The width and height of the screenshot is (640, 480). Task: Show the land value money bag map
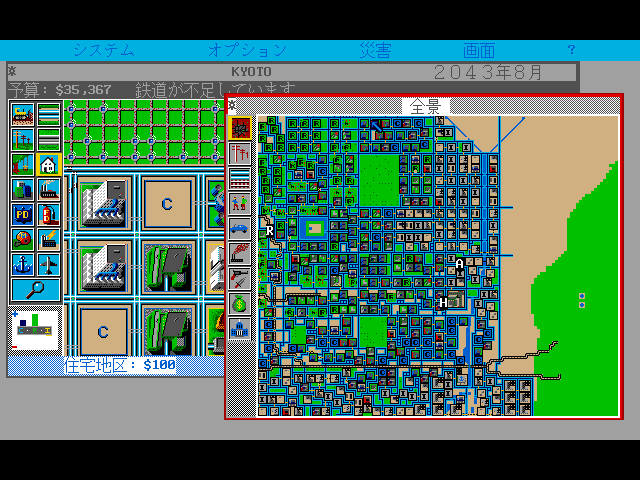(x=240, y=304)
